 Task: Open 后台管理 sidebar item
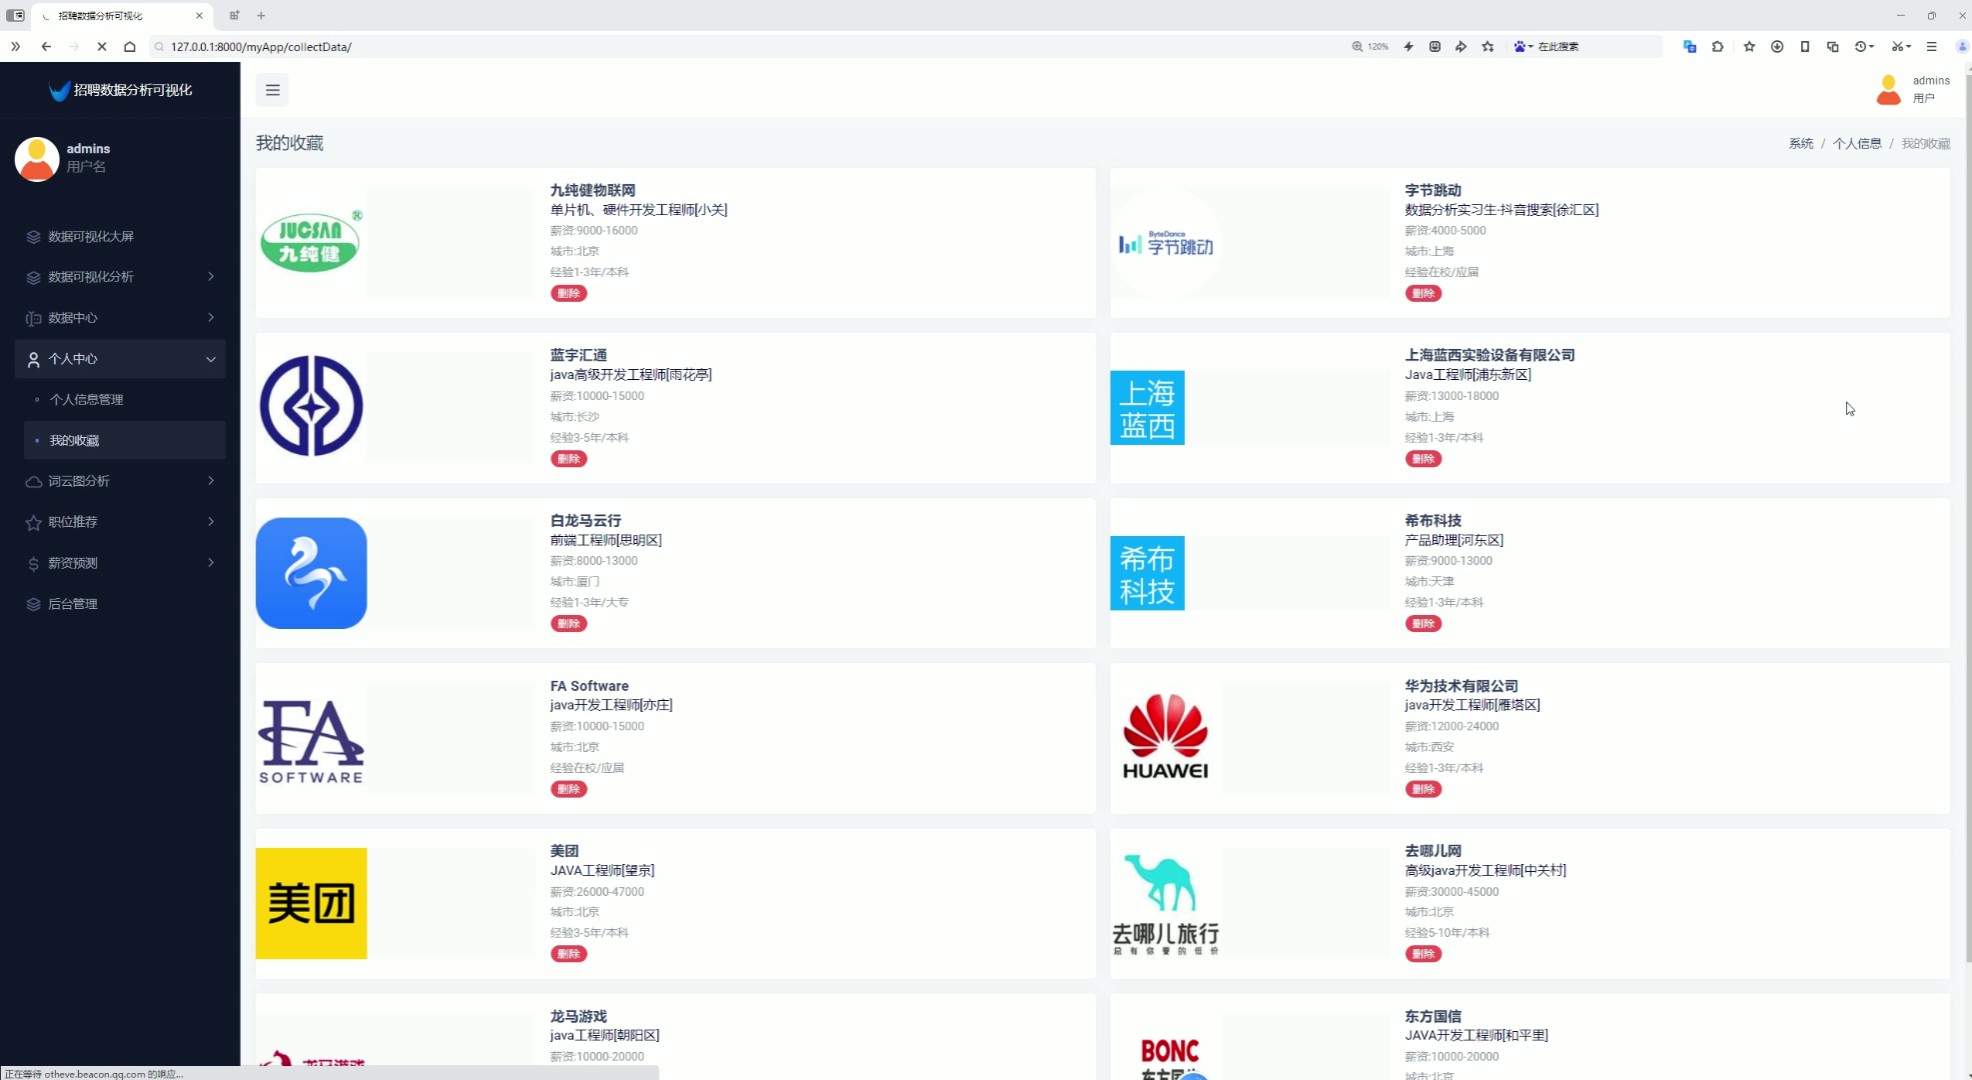point(73,604)
